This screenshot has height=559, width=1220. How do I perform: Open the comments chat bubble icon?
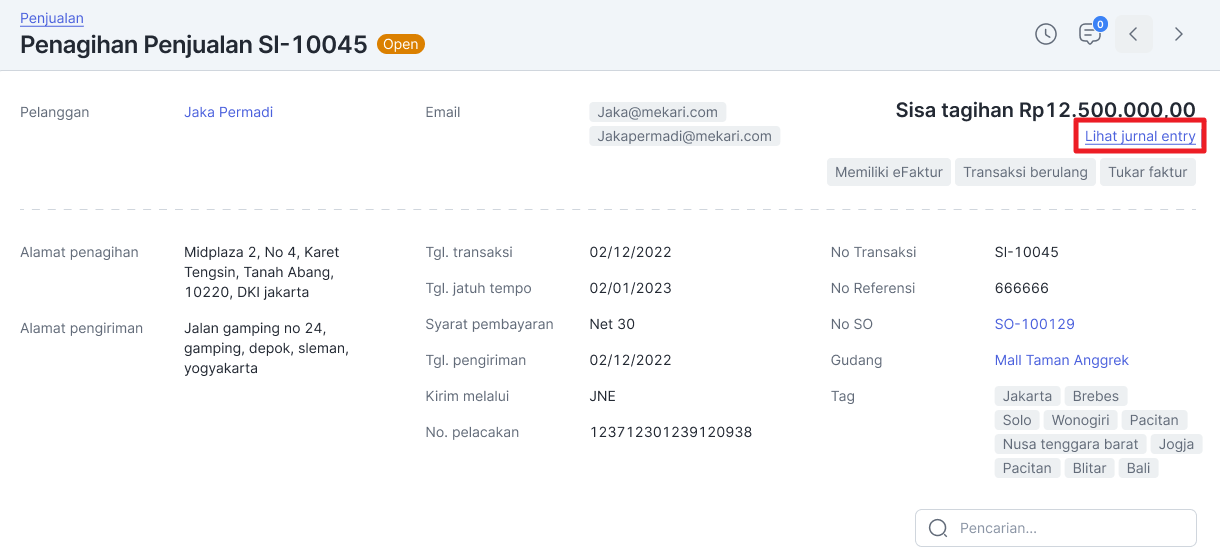tap(1089, 34)
